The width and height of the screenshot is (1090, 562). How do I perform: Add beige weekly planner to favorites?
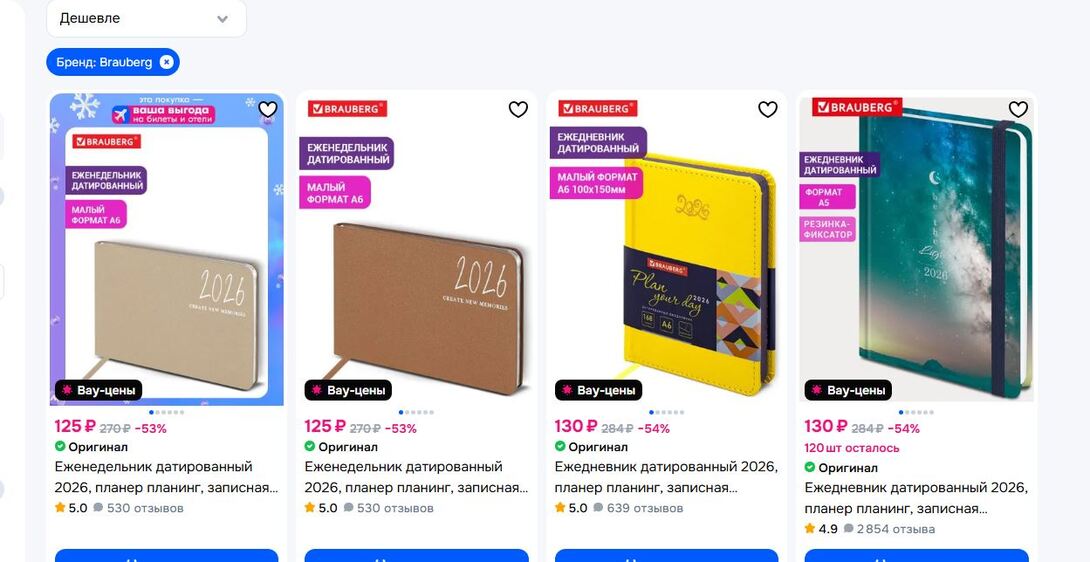point(268,109)
